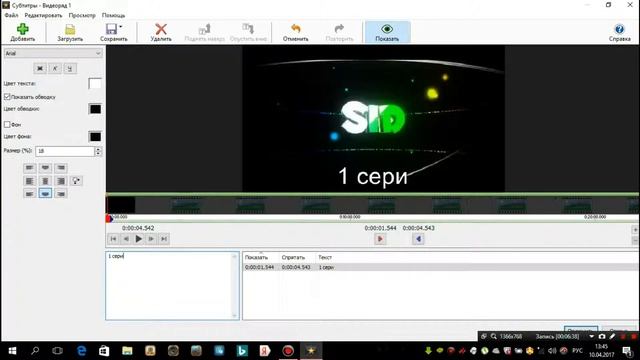Click the video filmstrip thumbnail track
Viewport: 640px width, 360px height.
(x=373, y=205)
